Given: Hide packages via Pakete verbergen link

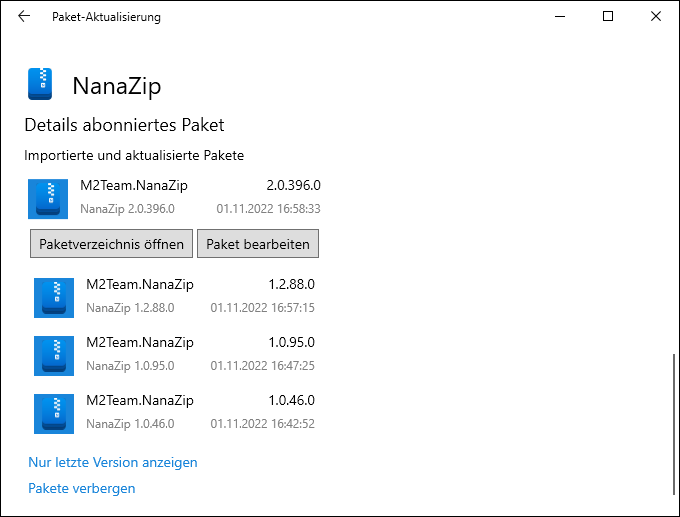Looking at the screenshot, I should [x=82, y=488].
